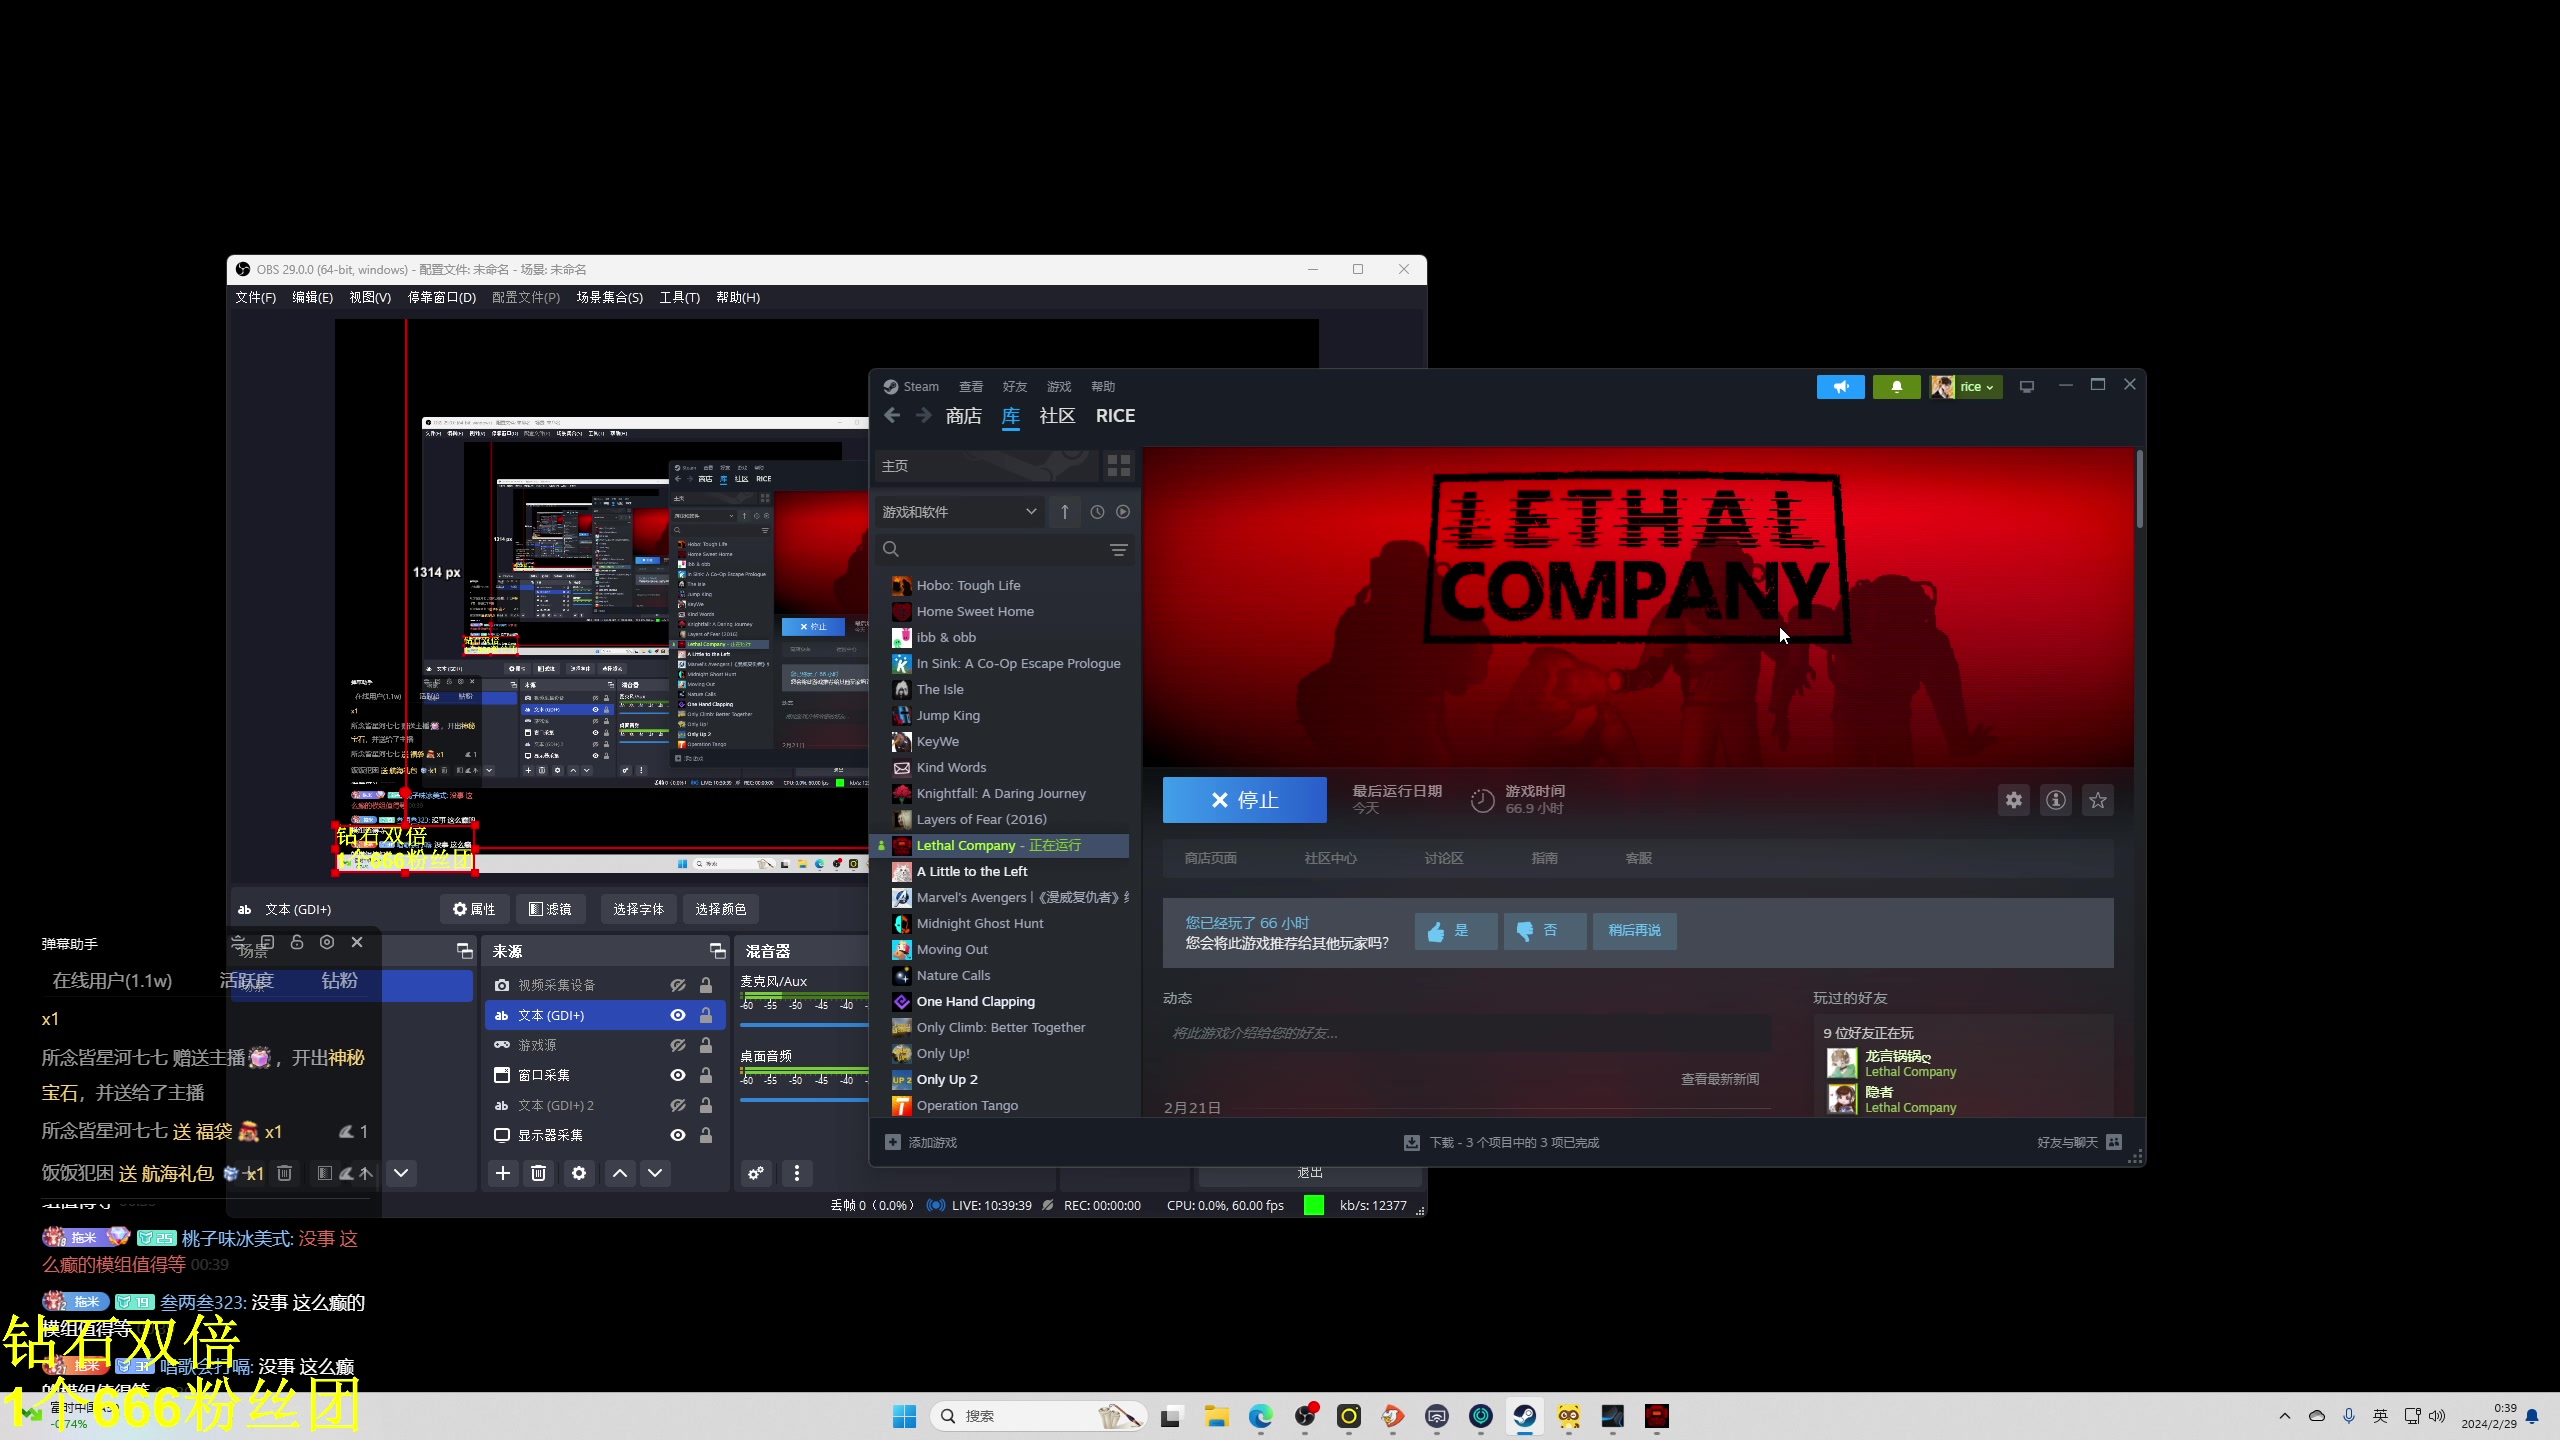Open the OBS 场景集合(S) menu
The image size is (2560, 1440).
(x=609, y=297)
